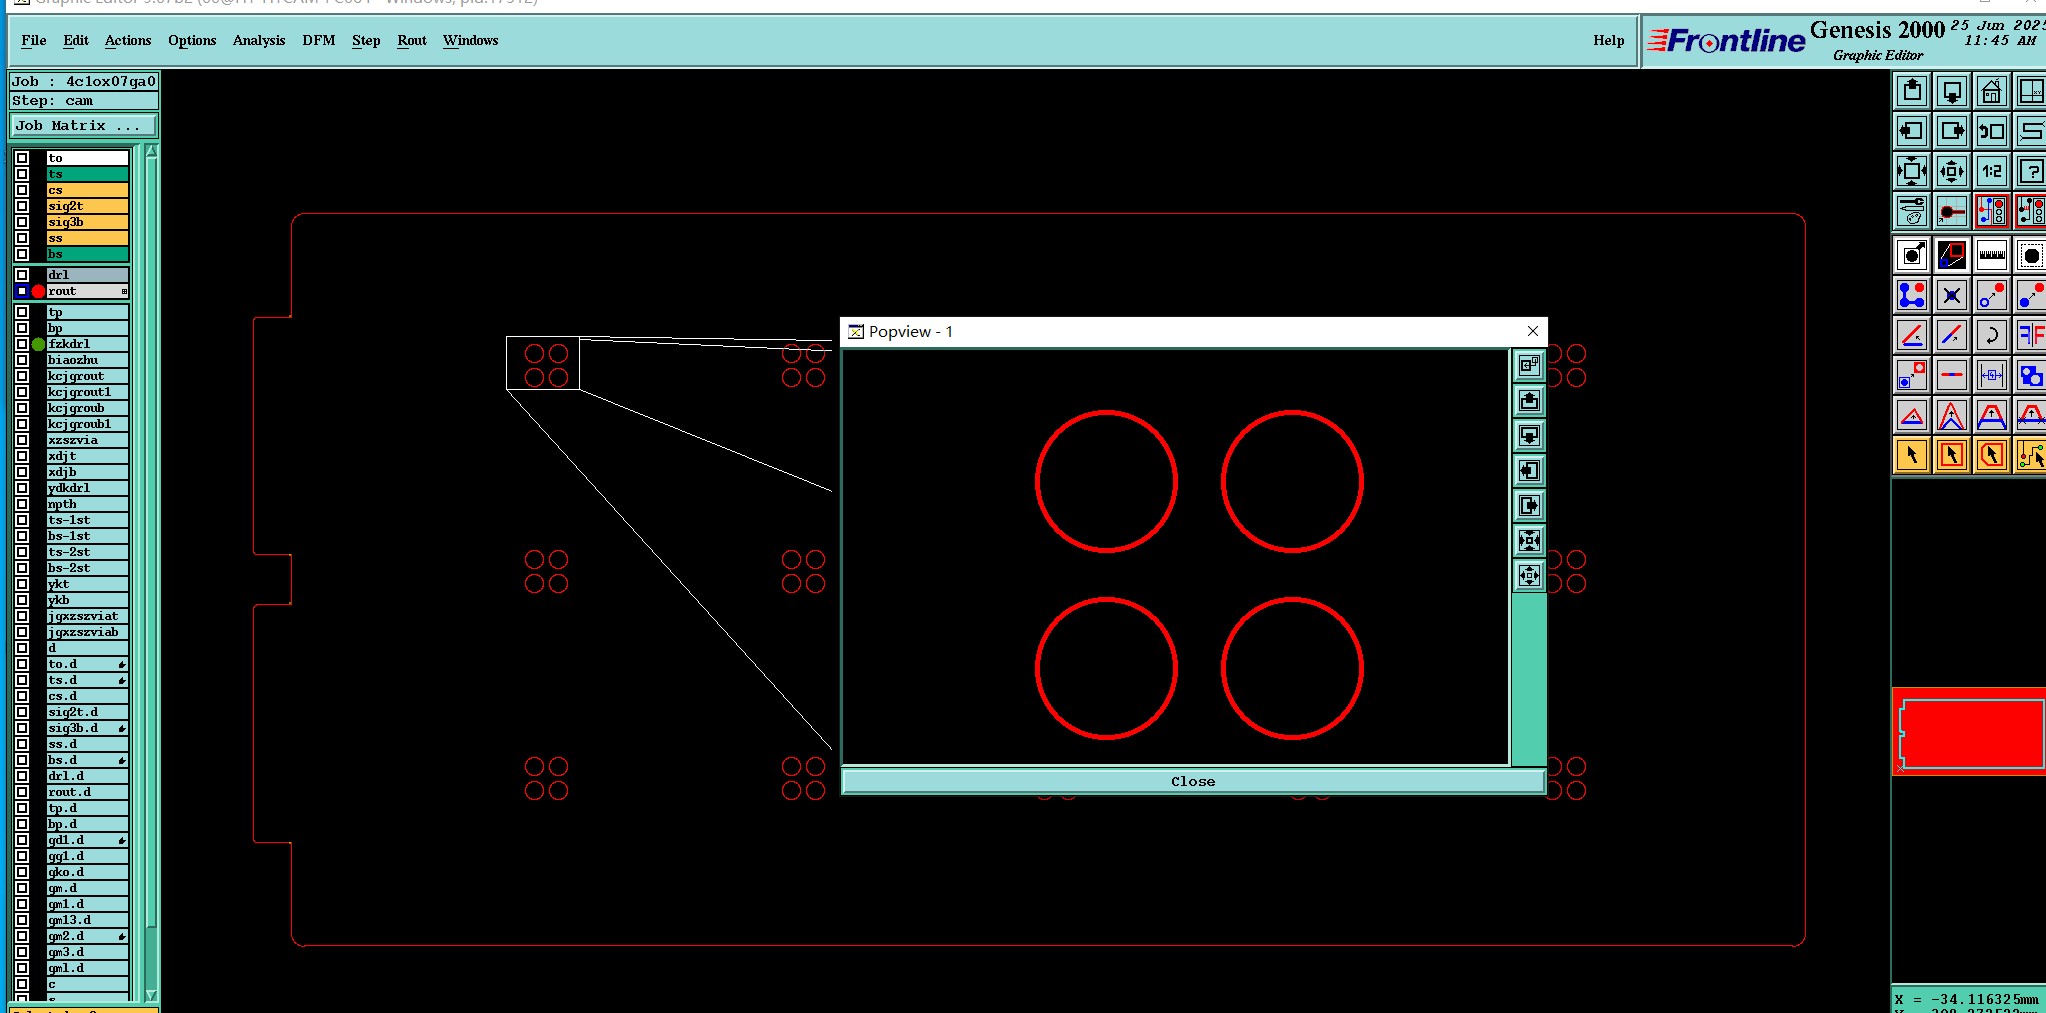Toggle checkbox for the 'to' layer
The image size is (2046, 1013).
[x=22, y=158]
